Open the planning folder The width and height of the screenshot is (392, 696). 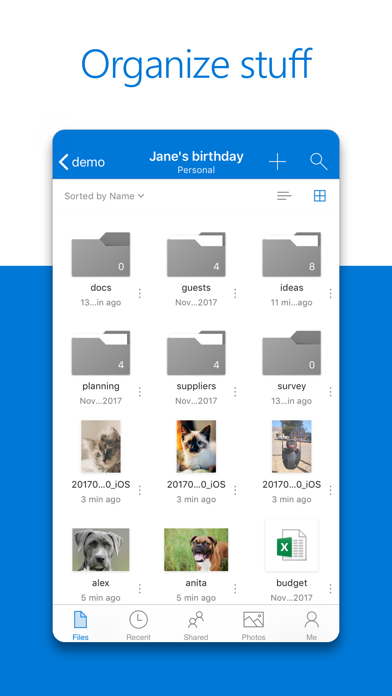[x=101, y=353]
